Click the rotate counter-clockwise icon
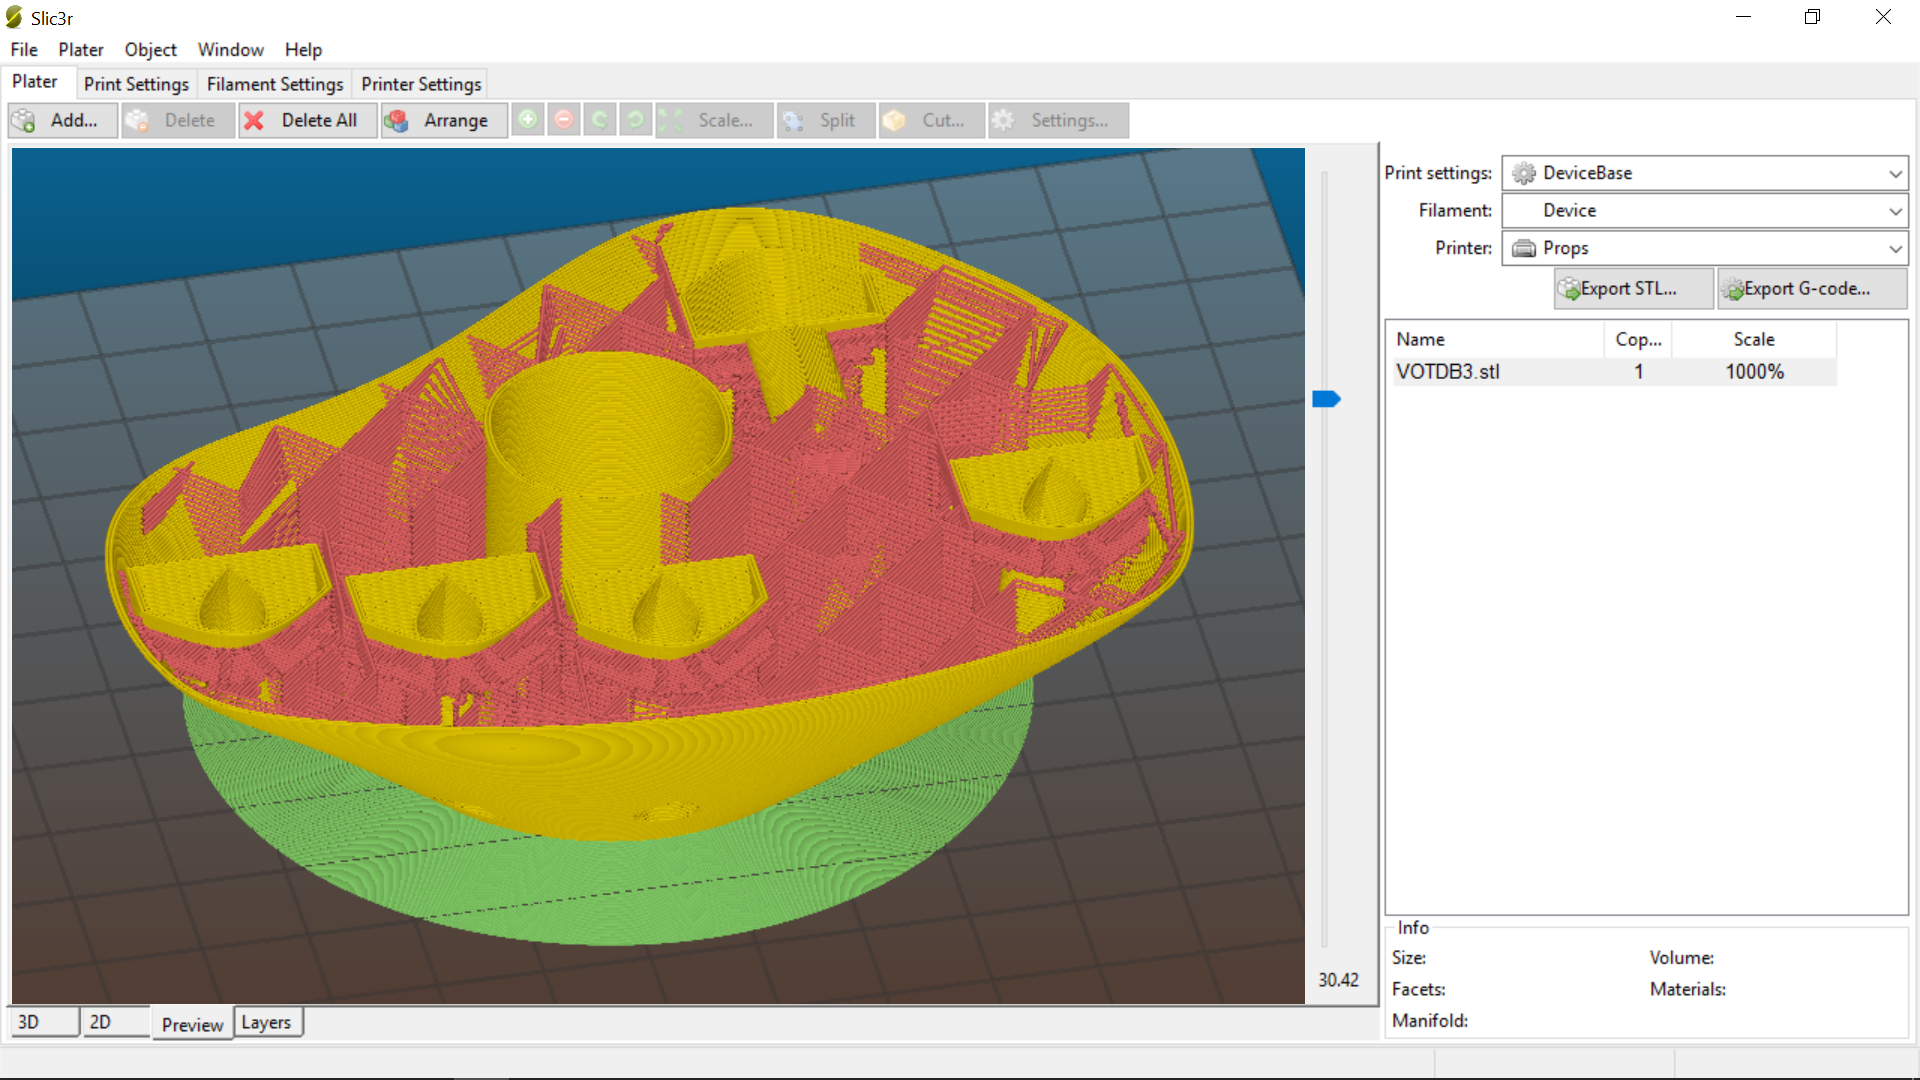This screenshot has width=1920, height=1080. tap(600, 120)
